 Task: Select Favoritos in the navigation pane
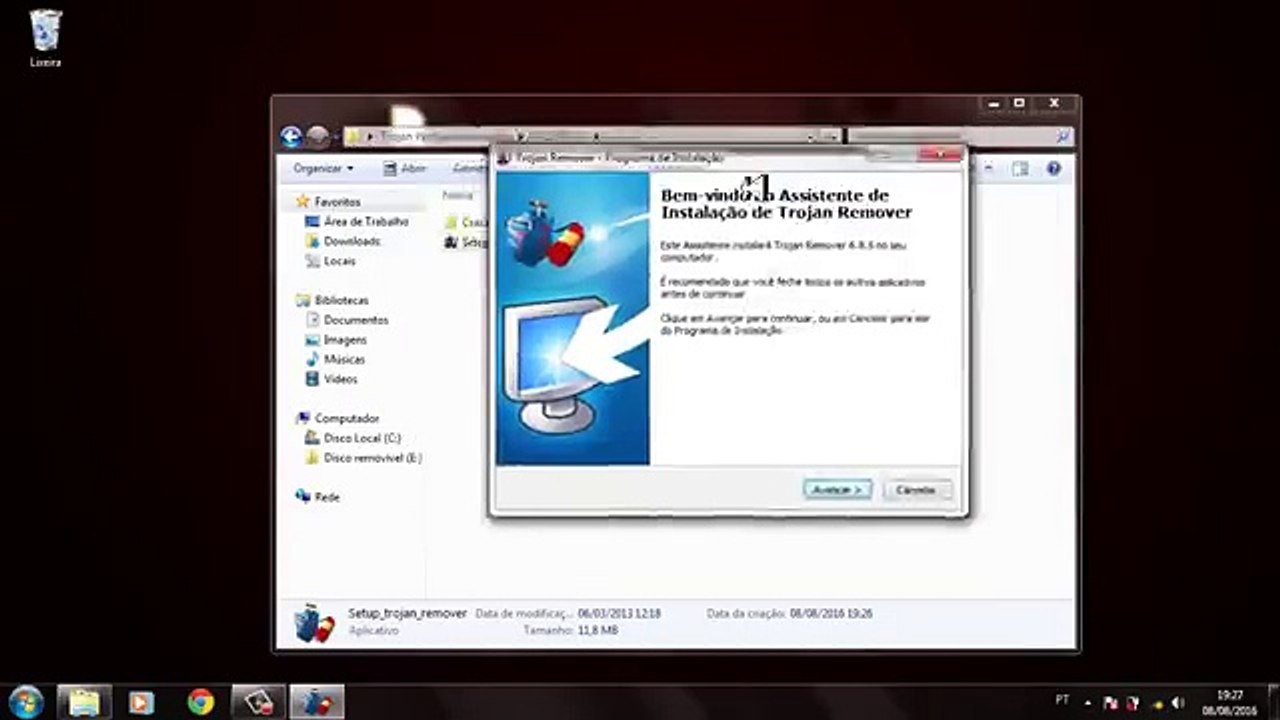point(337,202)
